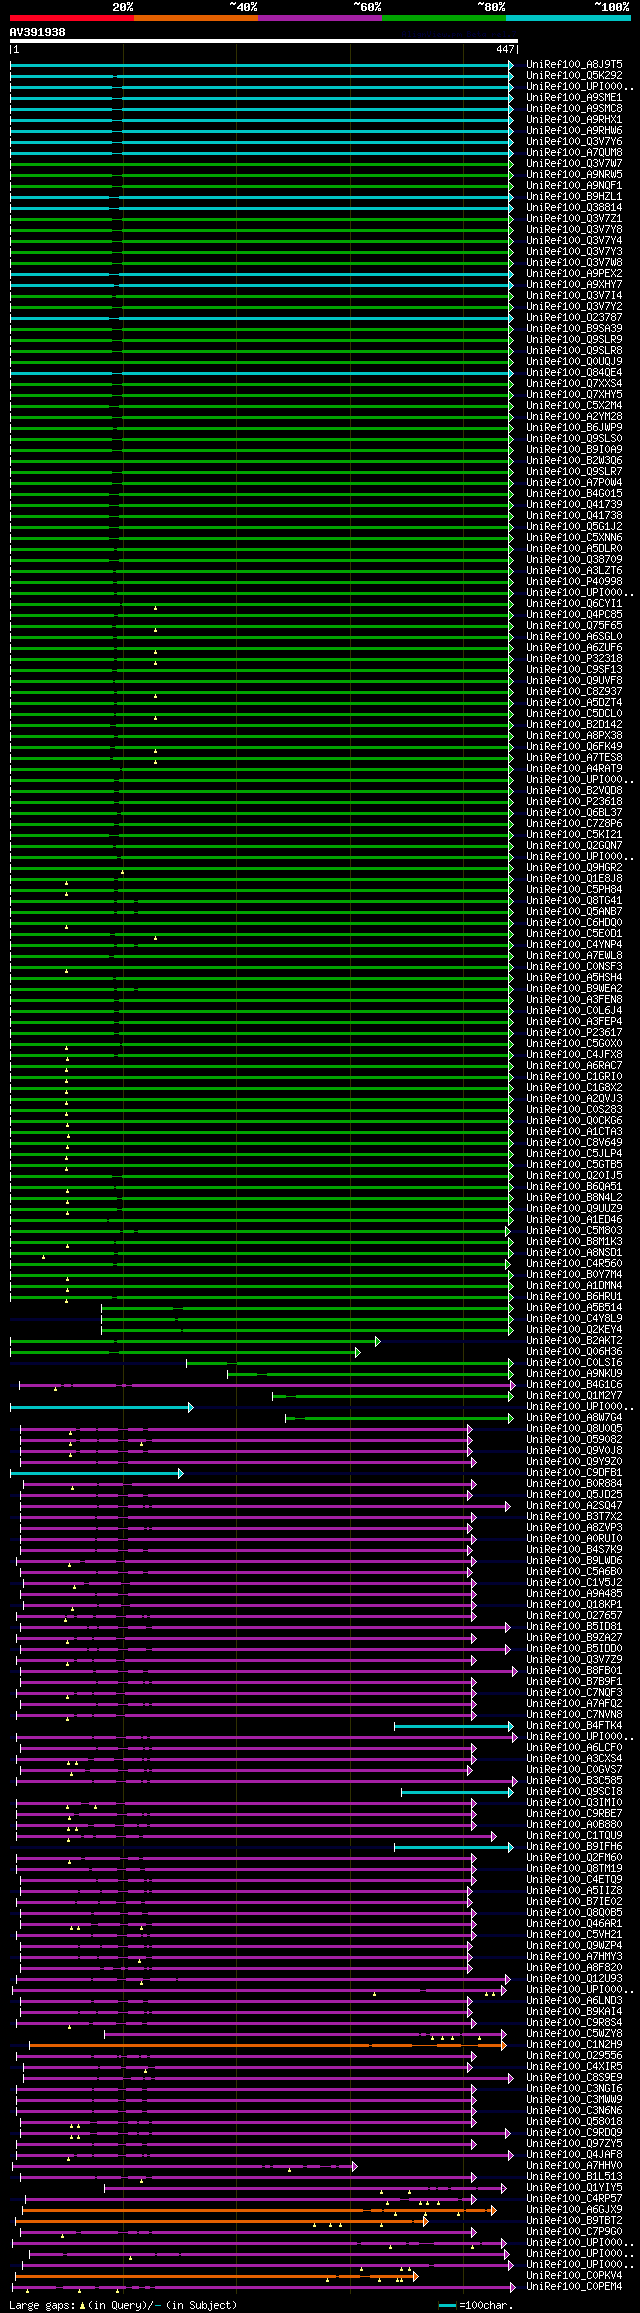The height and width of the screenshot is (2313, 640).
Task: Select label UniRef100_C9DFB1
Action: coord(574,1472)
